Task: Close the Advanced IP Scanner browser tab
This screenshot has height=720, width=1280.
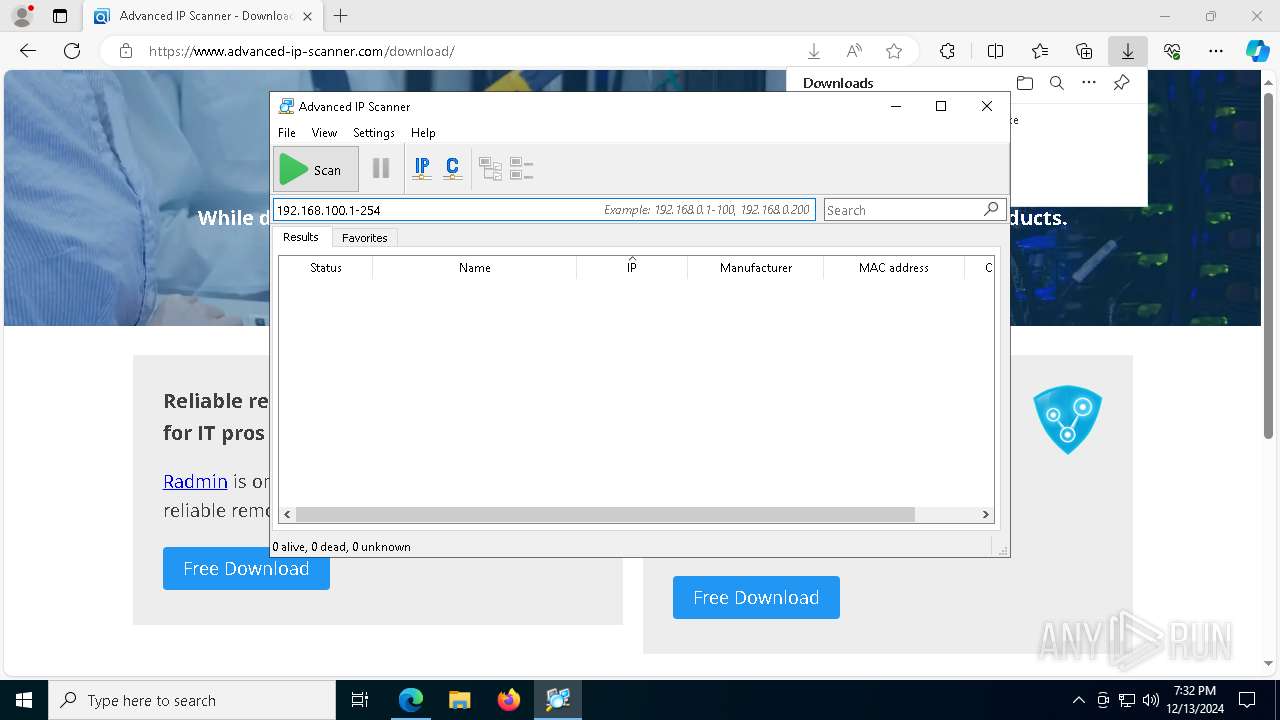Action: click(x=307, y=16)
